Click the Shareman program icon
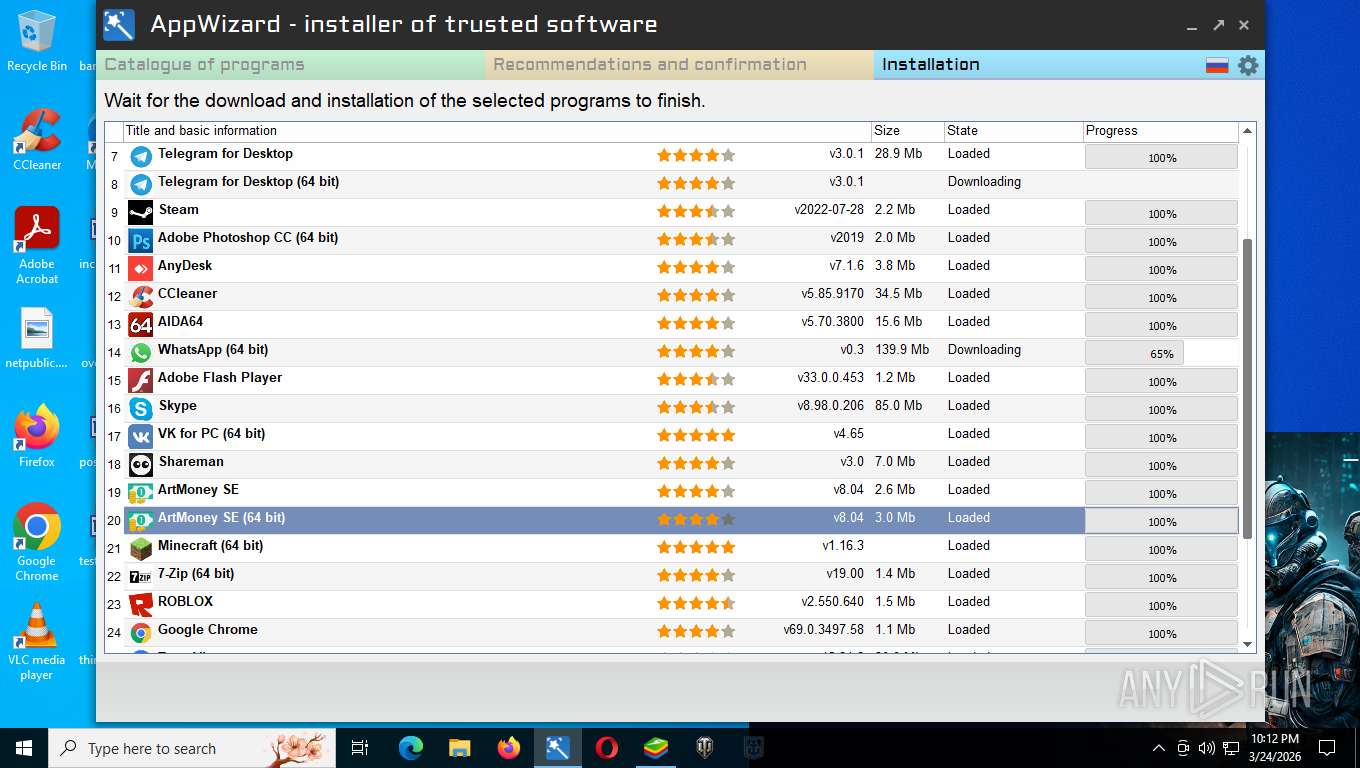This screenshot has height=768, width=1360. click(141, 464)
